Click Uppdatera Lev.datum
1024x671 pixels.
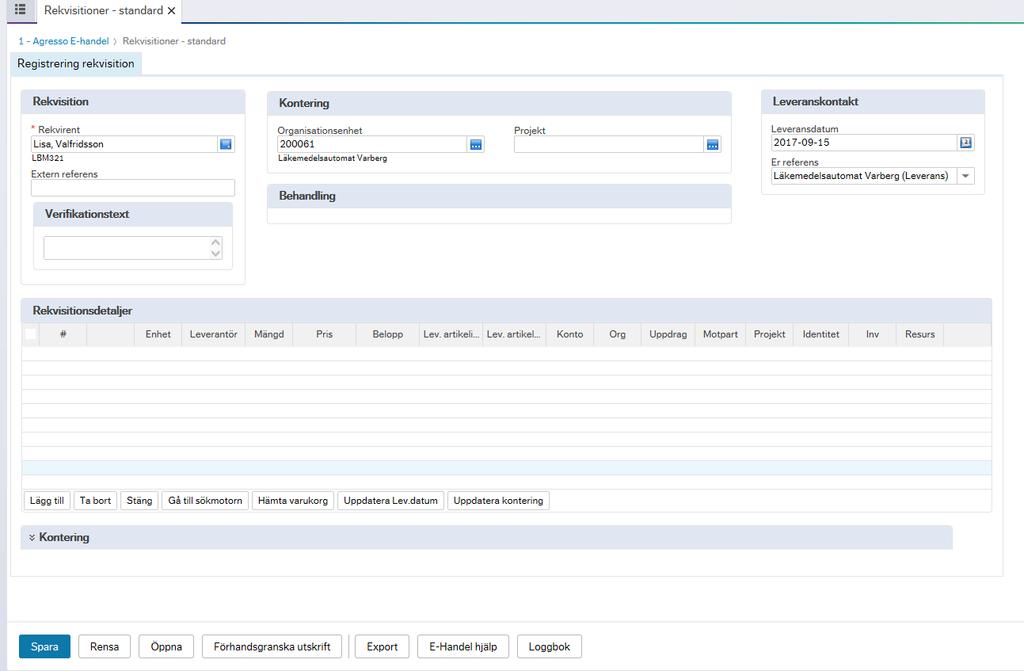[391, 500]
